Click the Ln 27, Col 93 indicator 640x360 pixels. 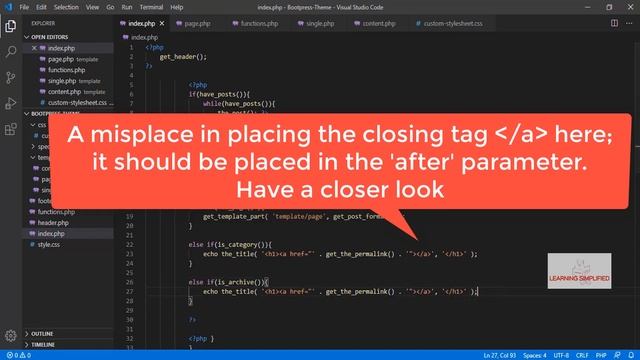(x=500, y=356)
